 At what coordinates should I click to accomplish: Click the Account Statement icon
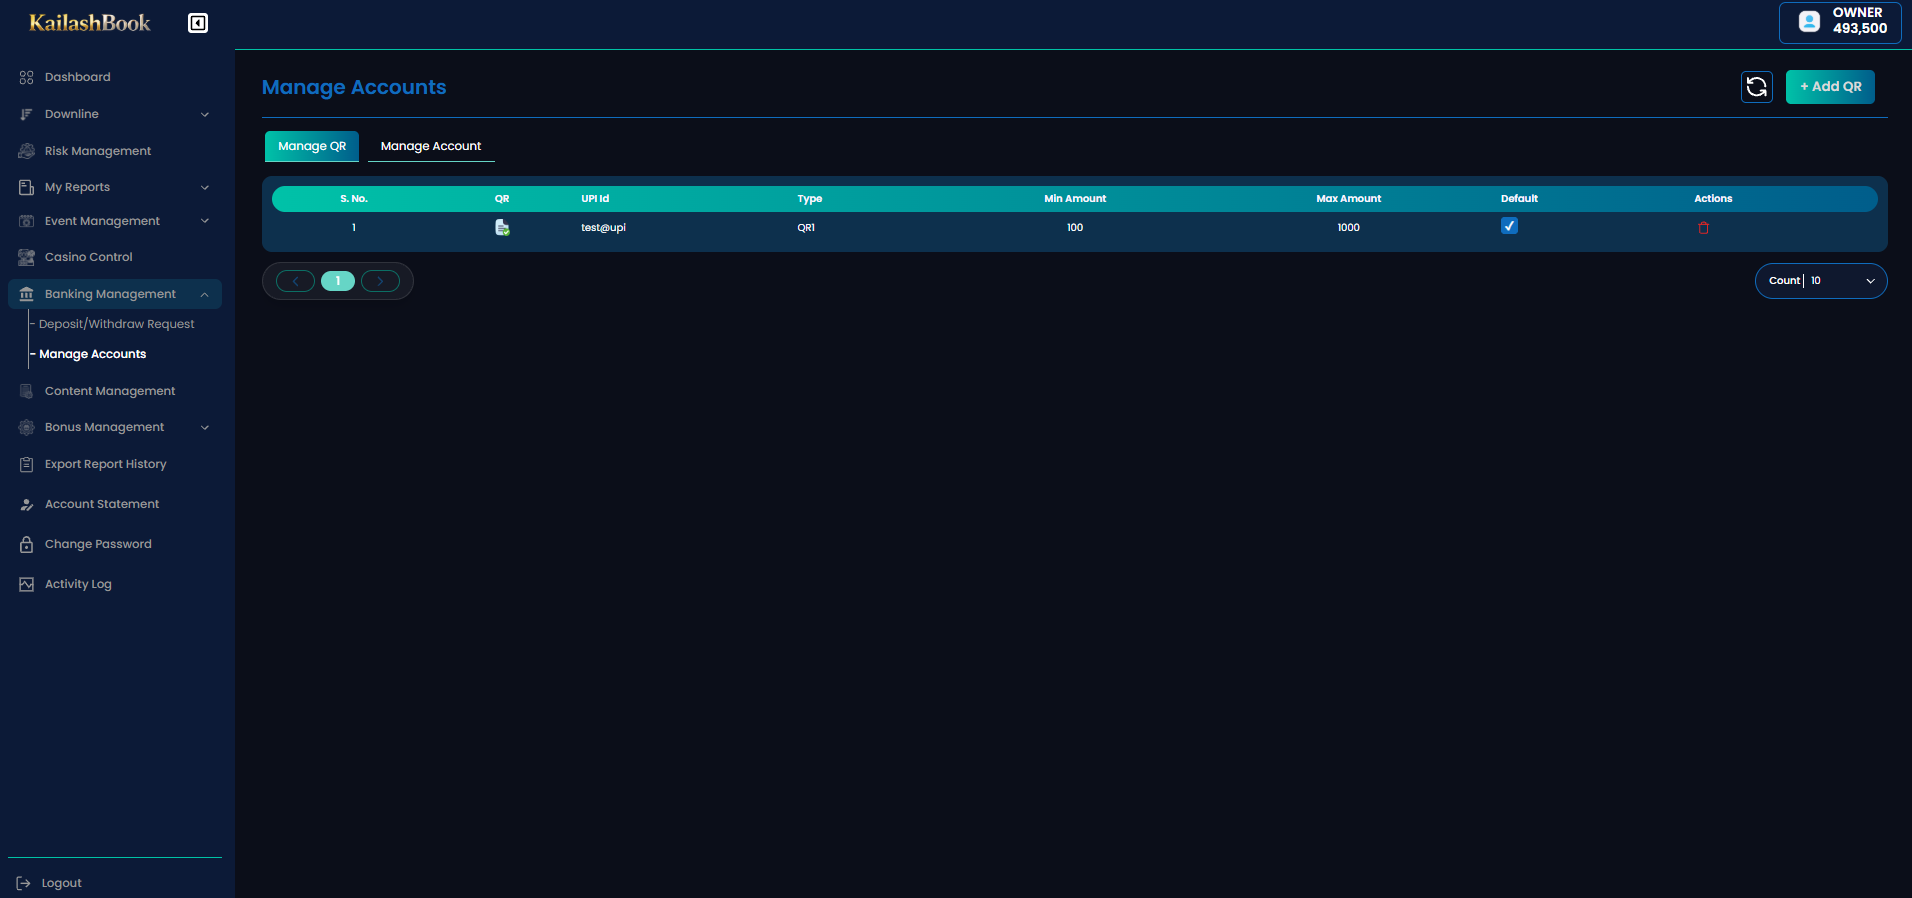(x=27, y=504)
